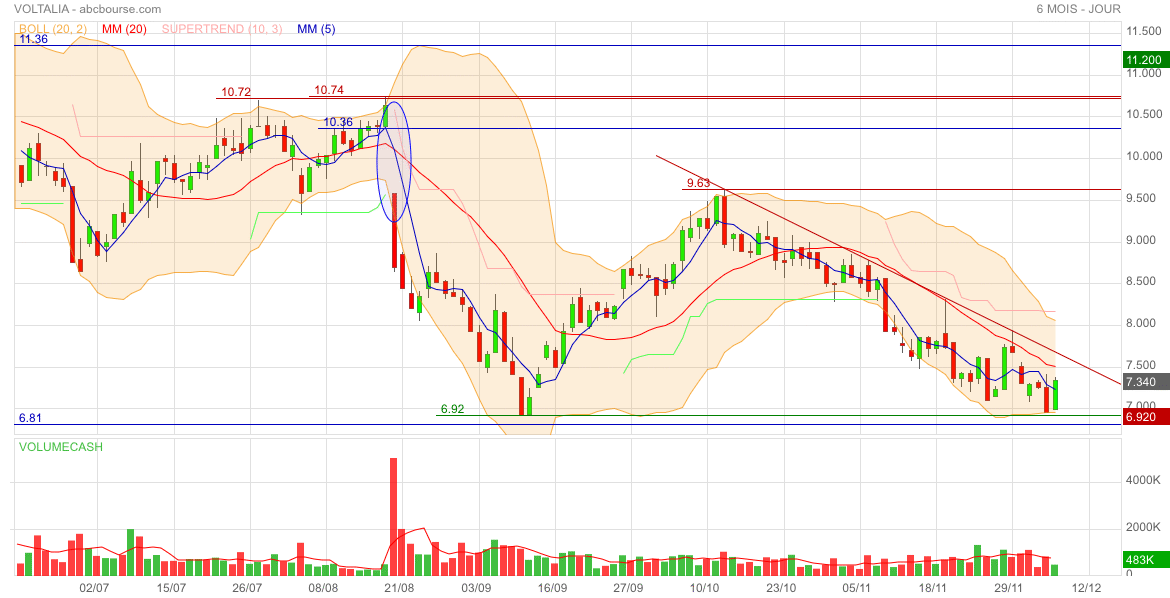This screenshot has height=598, width=1170.
Task: Click the "2000K" volume axis value
Action: [x=1143, y=527]
